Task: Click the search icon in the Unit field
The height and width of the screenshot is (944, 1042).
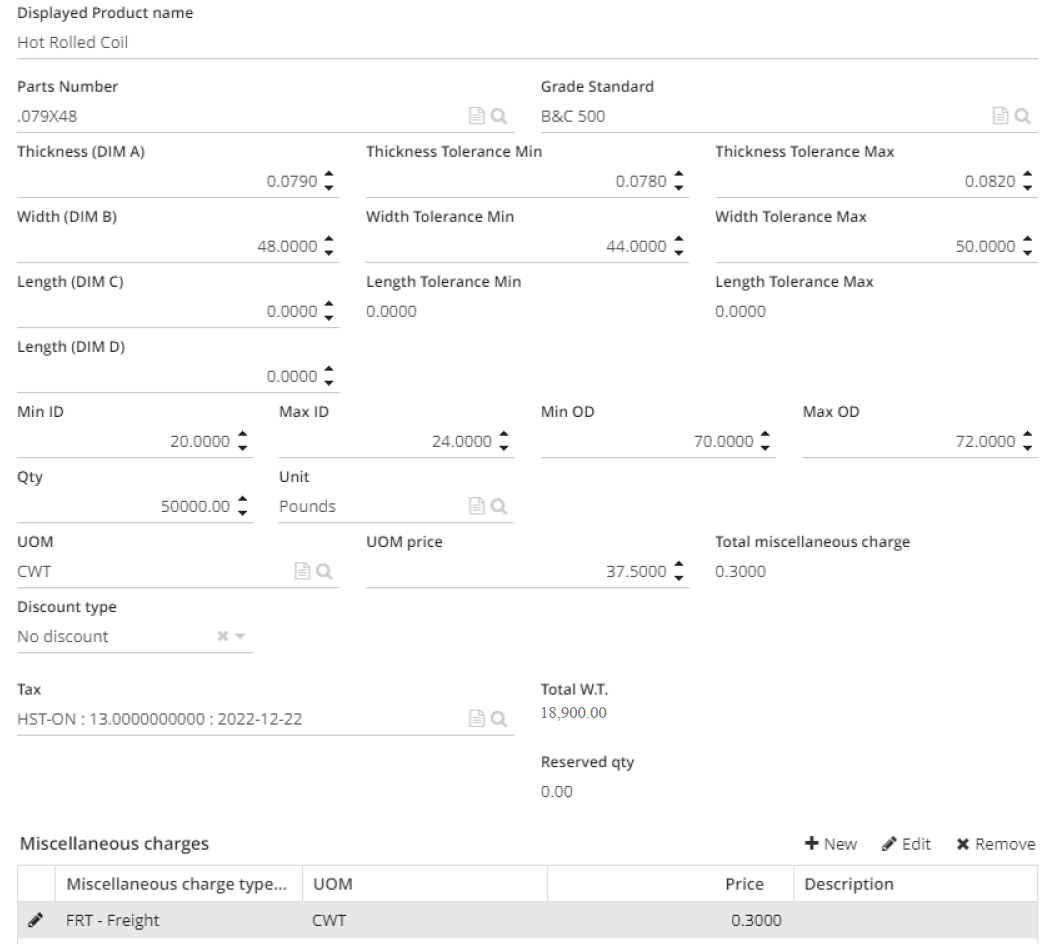Action: tap(497, 506)
